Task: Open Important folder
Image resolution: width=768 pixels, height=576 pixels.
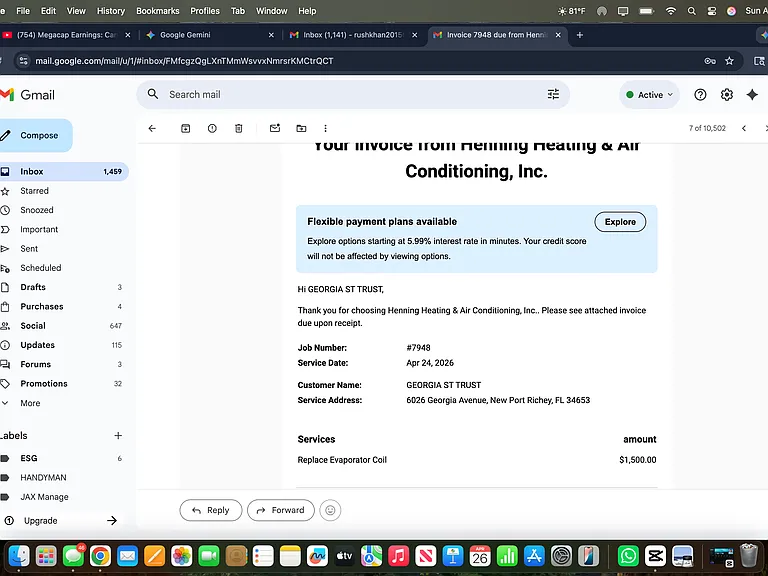Action: (x=63, y=229)
